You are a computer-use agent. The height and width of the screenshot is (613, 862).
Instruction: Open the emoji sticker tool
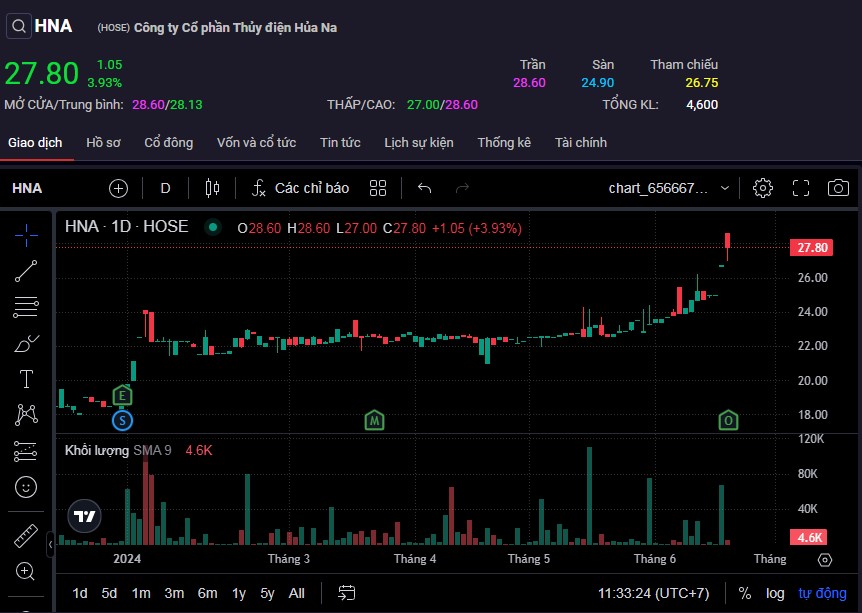pos(27,487)
